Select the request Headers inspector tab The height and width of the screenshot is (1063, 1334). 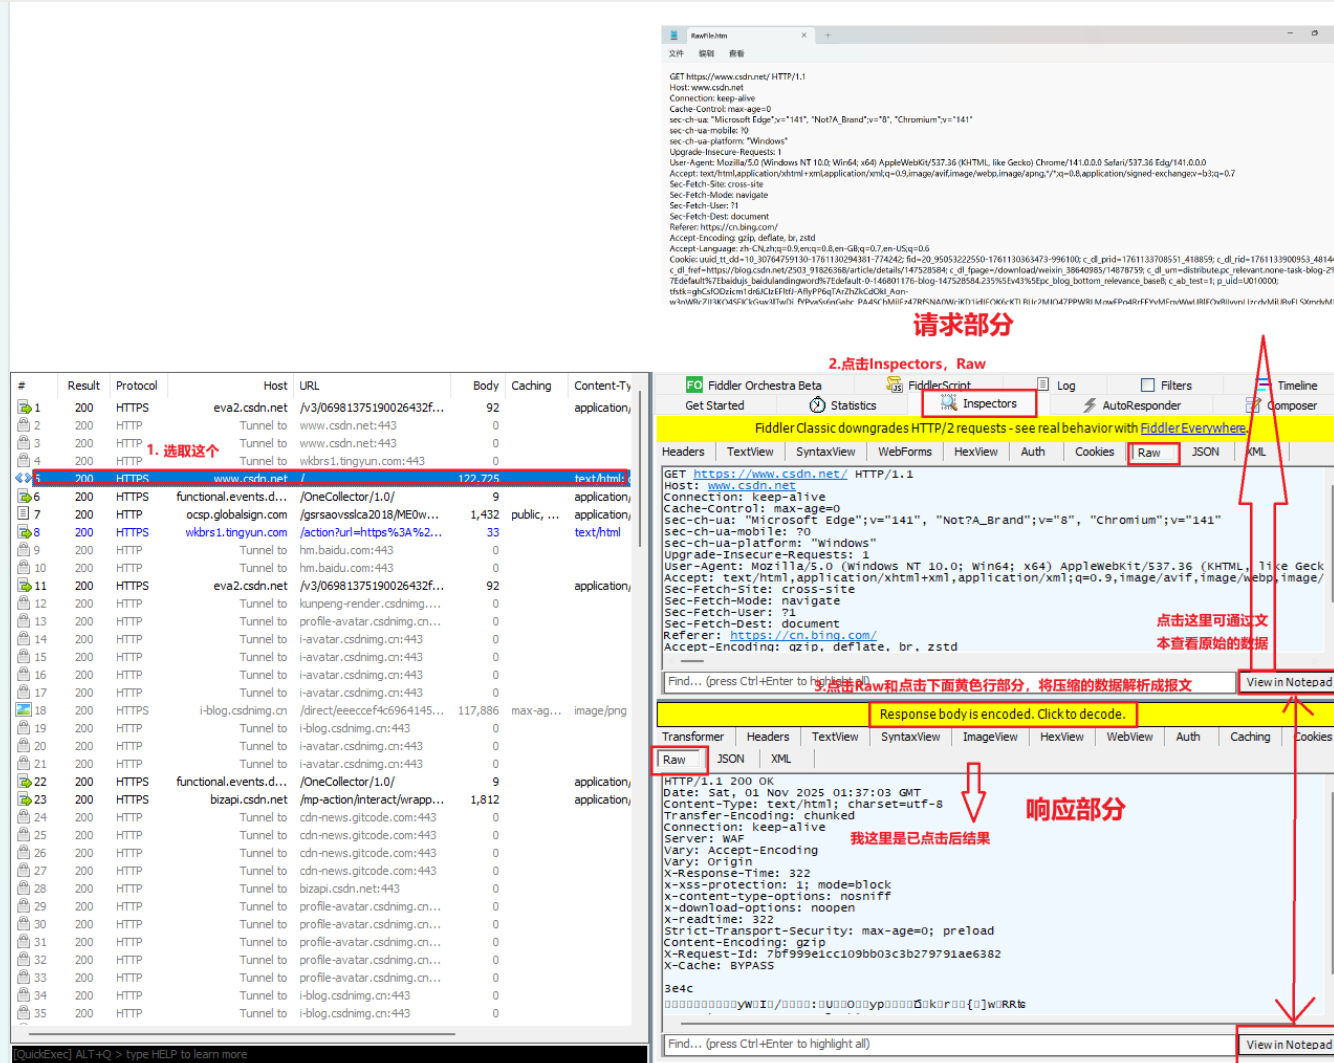point(683,452)
